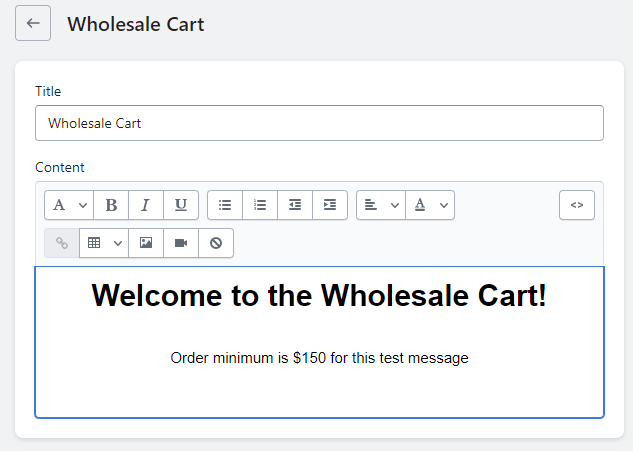633x451 pixels.
Task: Insert a numbered list
Action: click(260, 205)
